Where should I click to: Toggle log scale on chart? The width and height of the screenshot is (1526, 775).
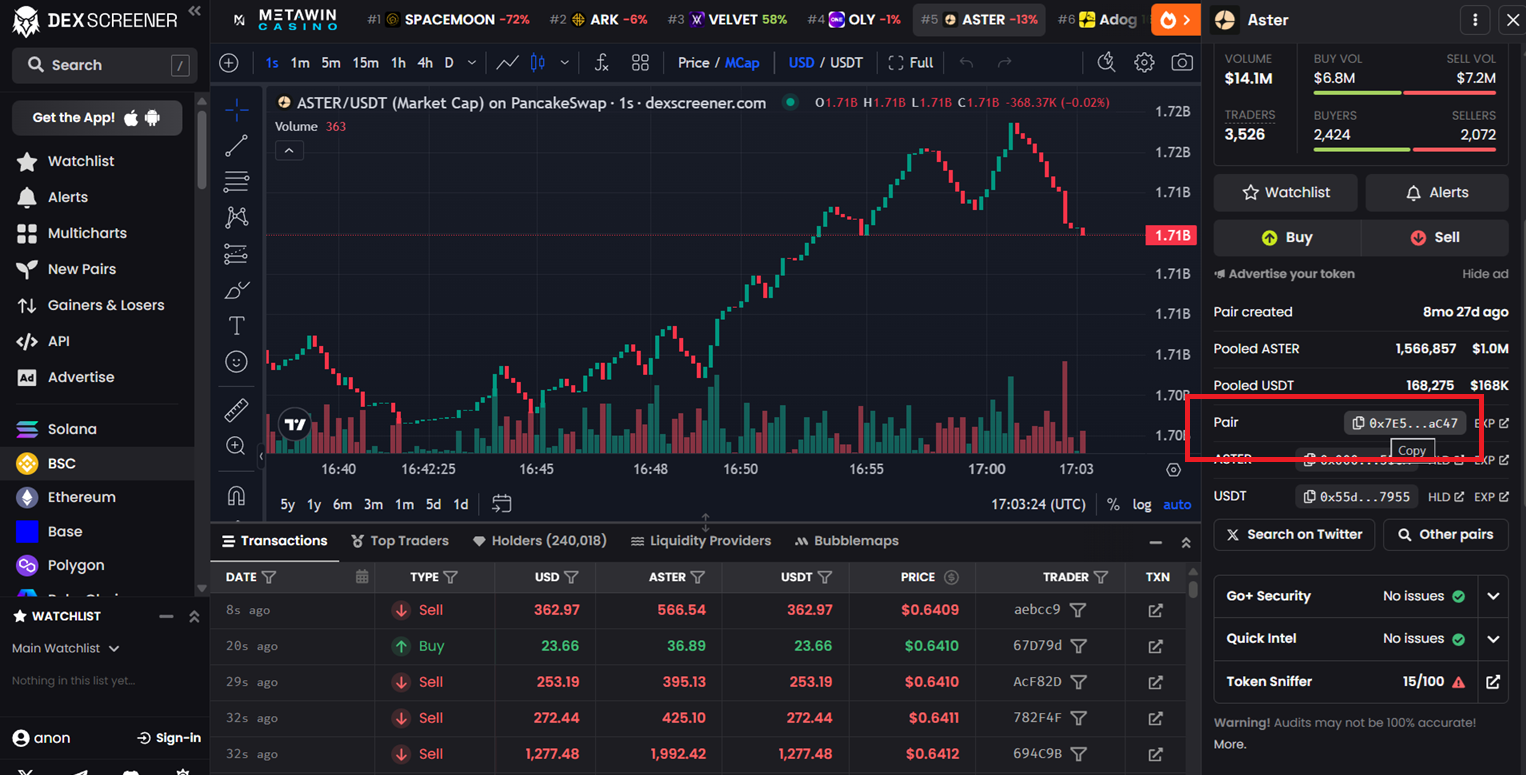pos(1142,504)
